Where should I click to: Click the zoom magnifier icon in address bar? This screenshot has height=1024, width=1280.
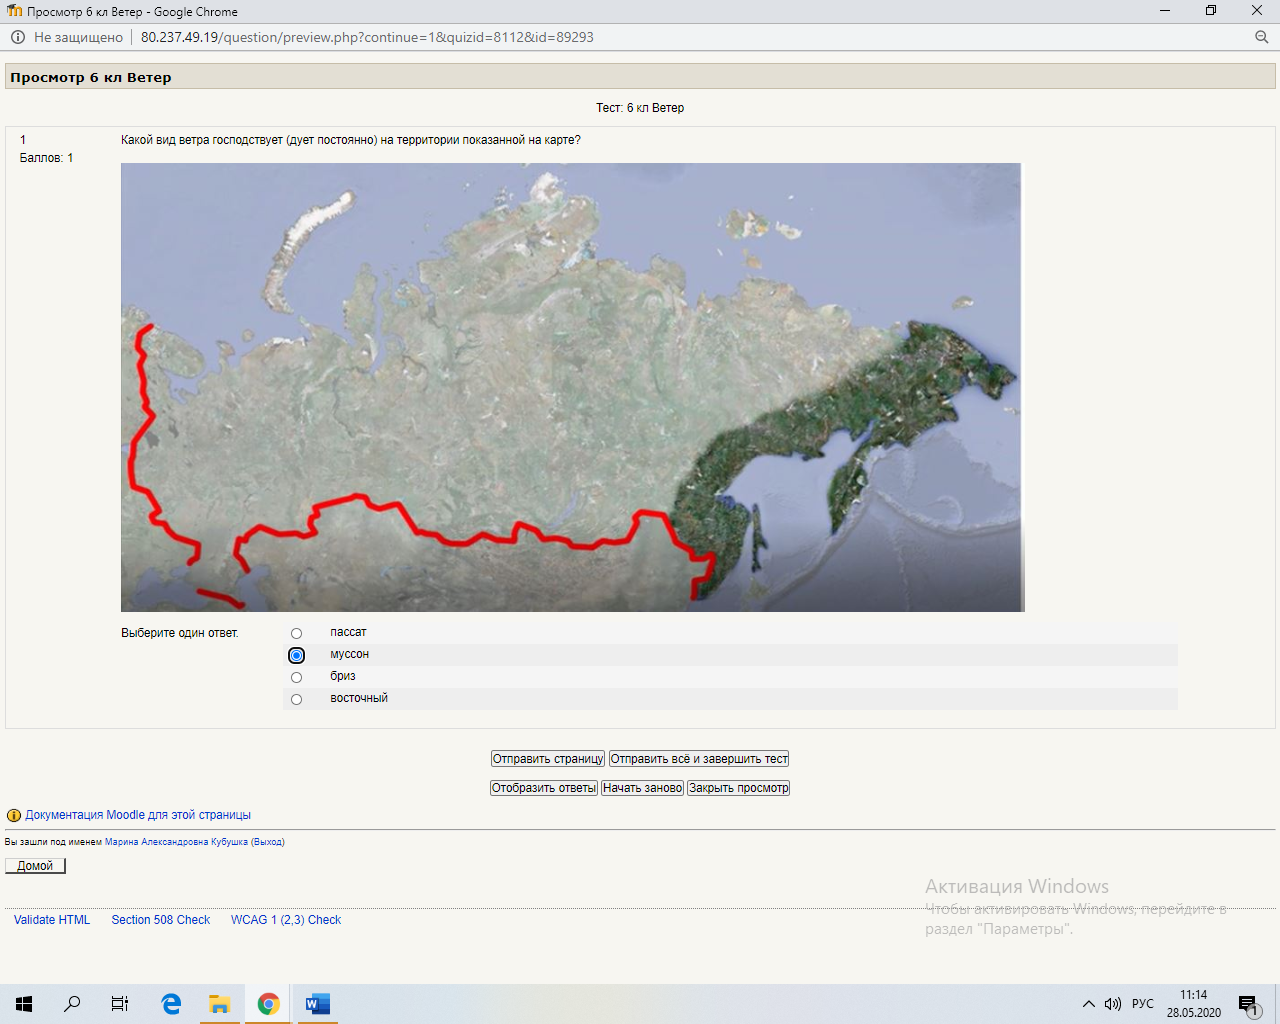point(1261,37)
